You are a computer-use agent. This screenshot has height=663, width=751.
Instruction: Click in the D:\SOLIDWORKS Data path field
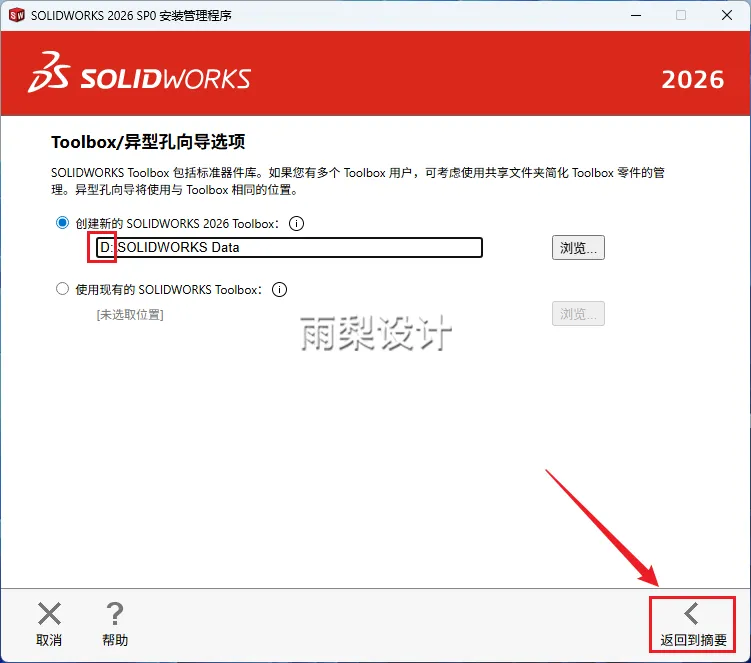point(289,248)
